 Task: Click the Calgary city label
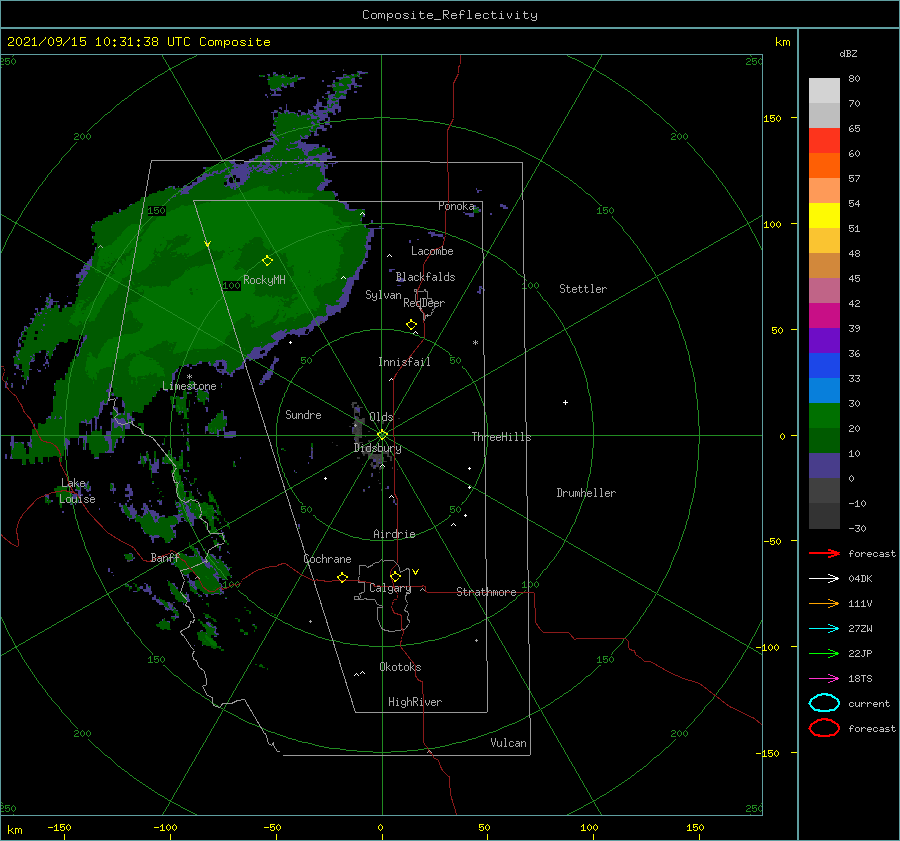click(x=390, y=588)
